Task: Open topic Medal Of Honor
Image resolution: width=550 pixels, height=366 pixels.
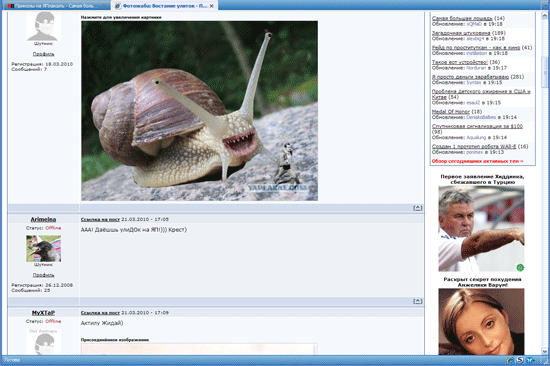Action: click(x=451, y=112)
